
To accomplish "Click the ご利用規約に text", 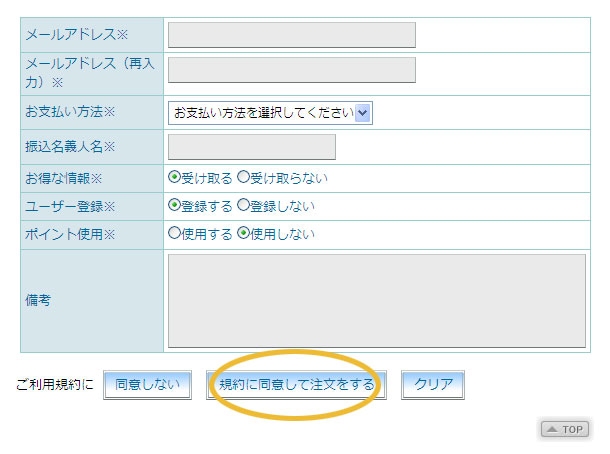I will click(55, 384).
